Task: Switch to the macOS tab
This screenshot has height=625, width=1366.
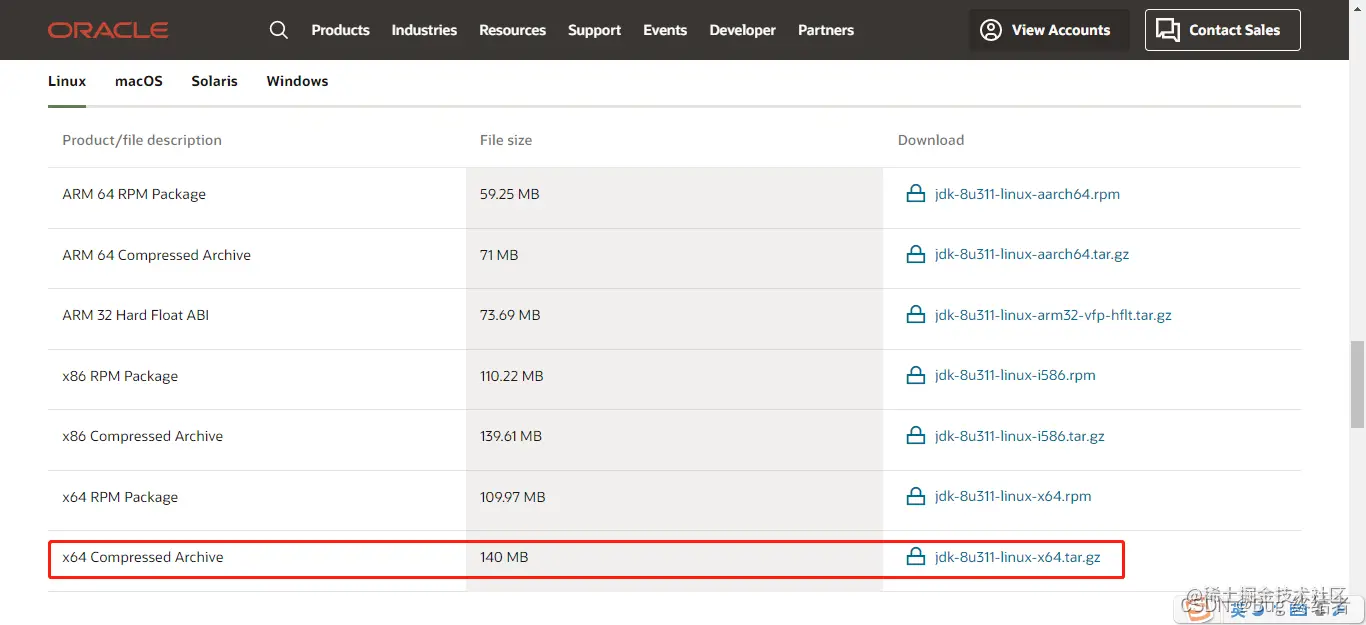Action: click(x=139, y=81)
